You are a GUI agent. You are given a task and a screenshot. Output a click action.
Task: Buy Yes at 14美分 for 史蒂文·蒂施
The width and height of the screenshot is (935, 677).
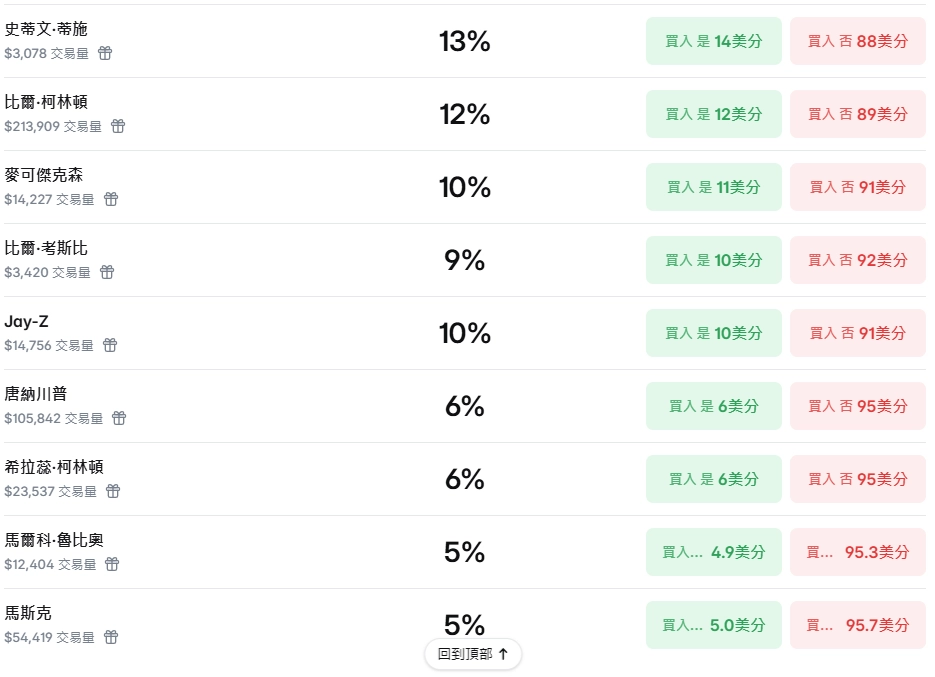(x=713, y=41)
